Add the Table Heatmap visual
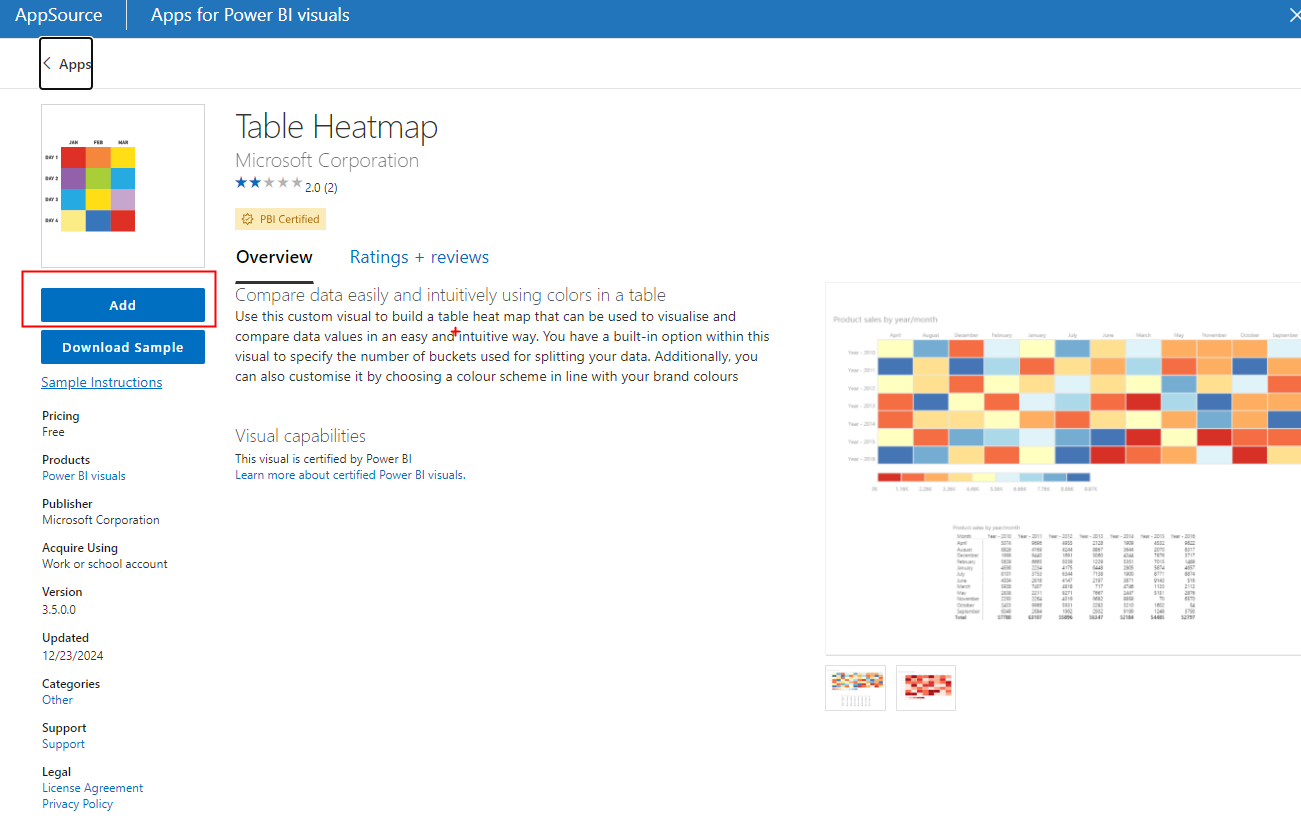Screen dimensions: 1301x830 123,305
